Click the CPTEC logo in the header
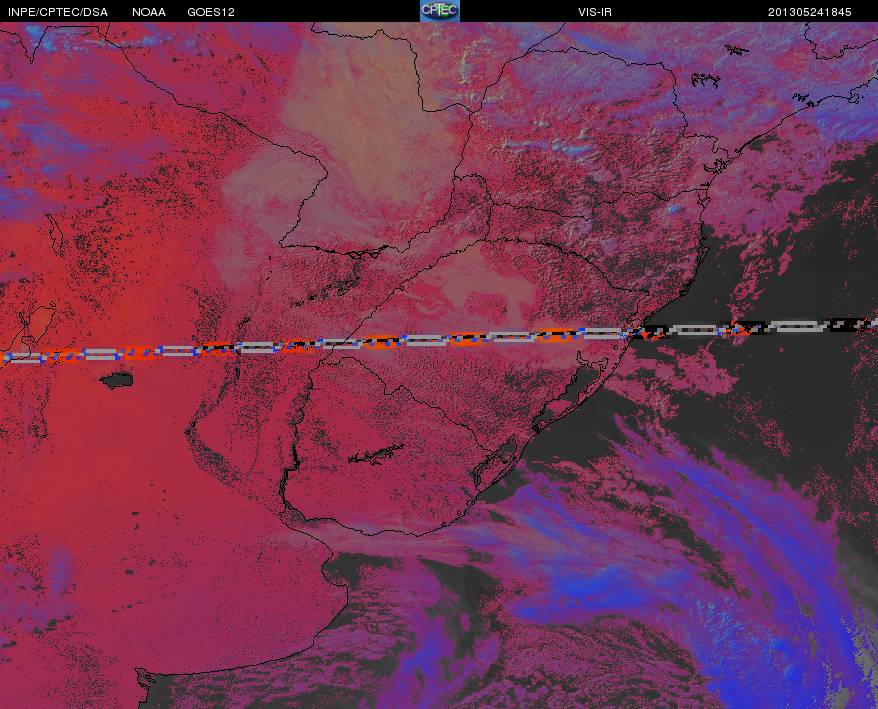The image size is (878, 709). (440, 11)
